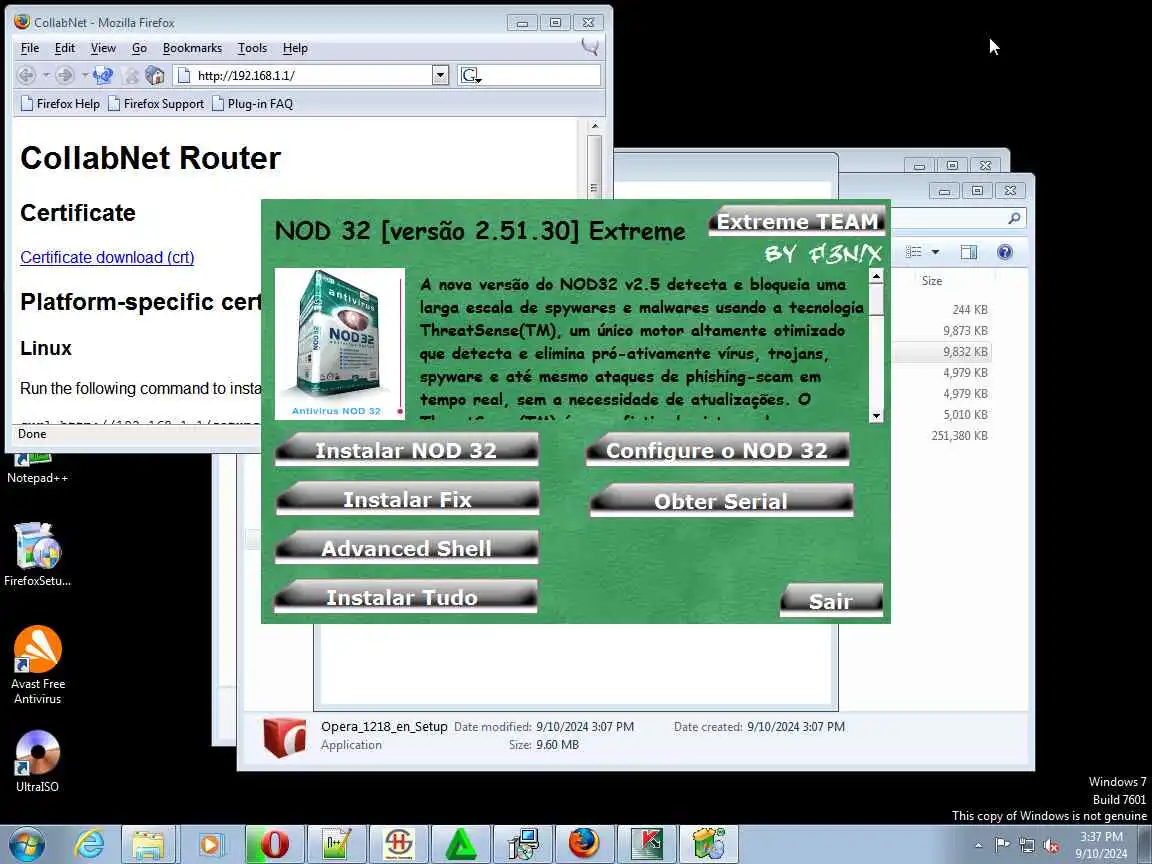Click the Windows Start orb
The image size is (1152, 864).
[x=27, y=844]
